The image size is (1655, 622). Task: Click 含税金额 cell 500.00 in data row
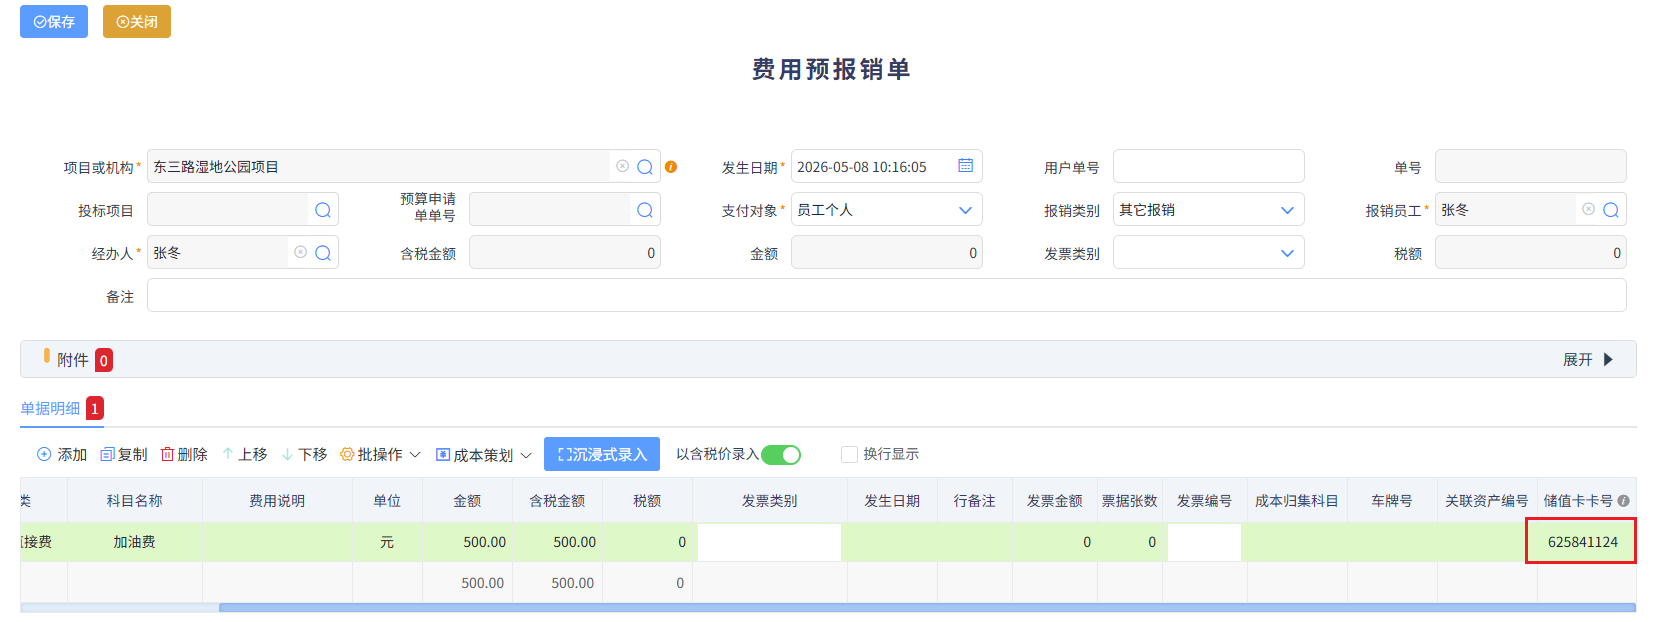(x=557, y=541)
